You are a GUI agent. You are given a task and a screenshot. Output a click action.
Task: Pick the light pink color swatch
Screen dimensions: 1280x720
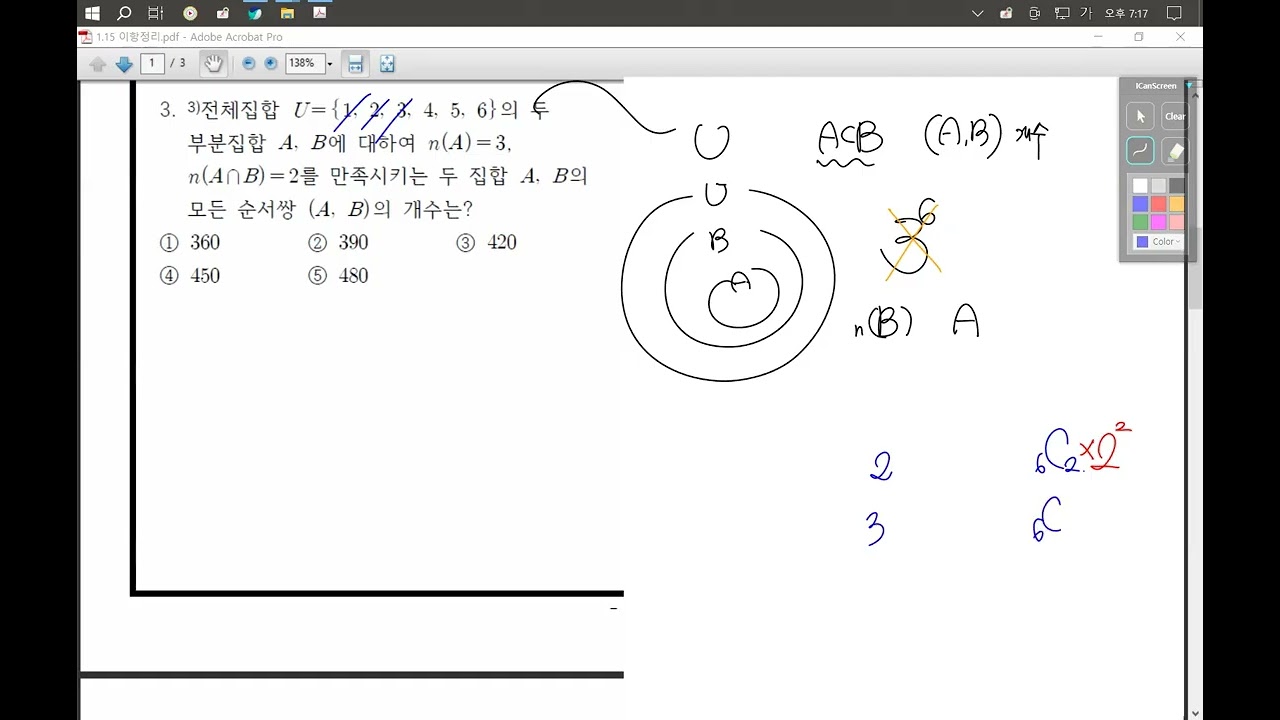pos(1176,222)
